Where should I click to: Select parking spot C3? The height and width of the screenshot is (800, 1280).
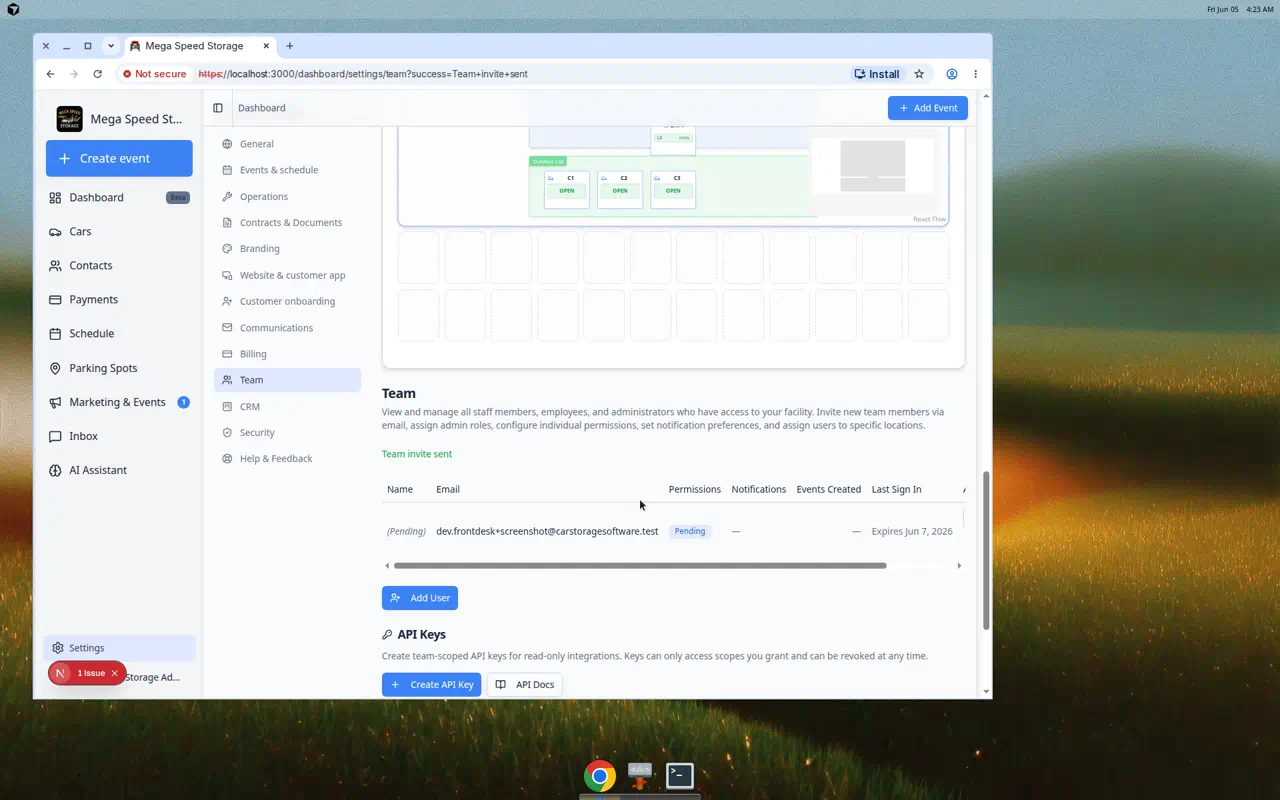coord(673,190)
